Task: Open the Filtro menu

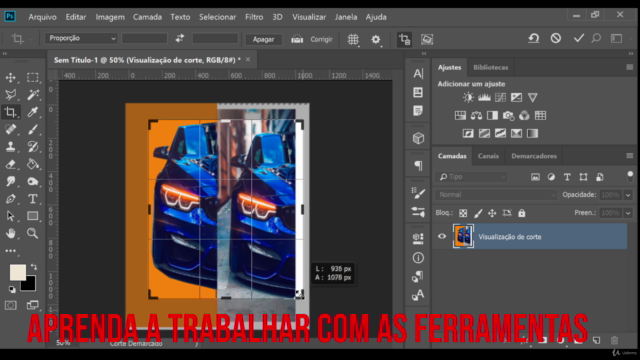Action: (254, 17)
